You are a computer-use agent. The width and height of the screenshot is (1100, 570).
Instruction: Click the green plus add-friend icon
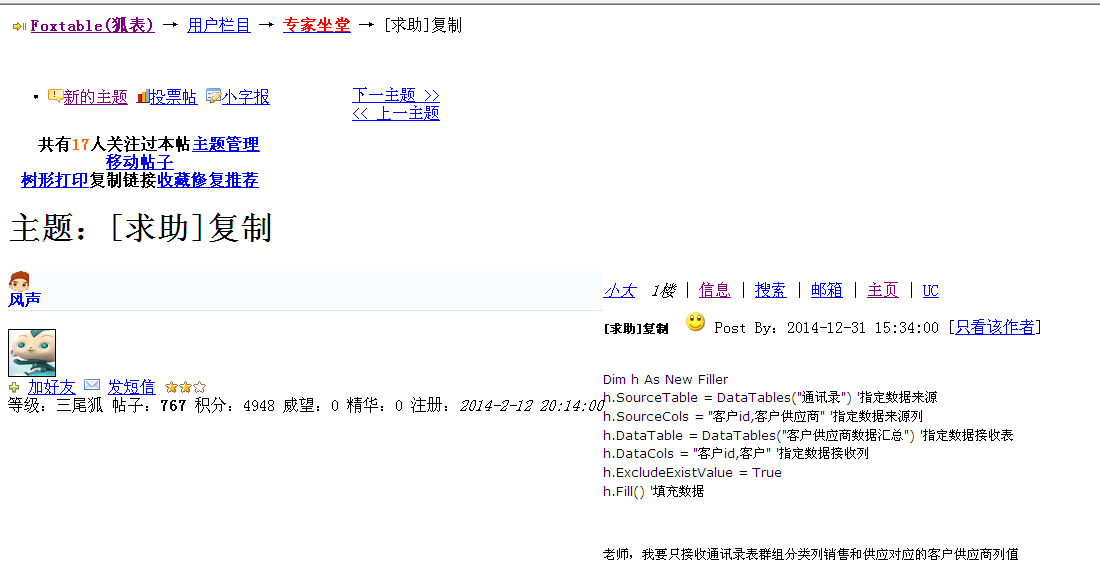click(14, 387)
